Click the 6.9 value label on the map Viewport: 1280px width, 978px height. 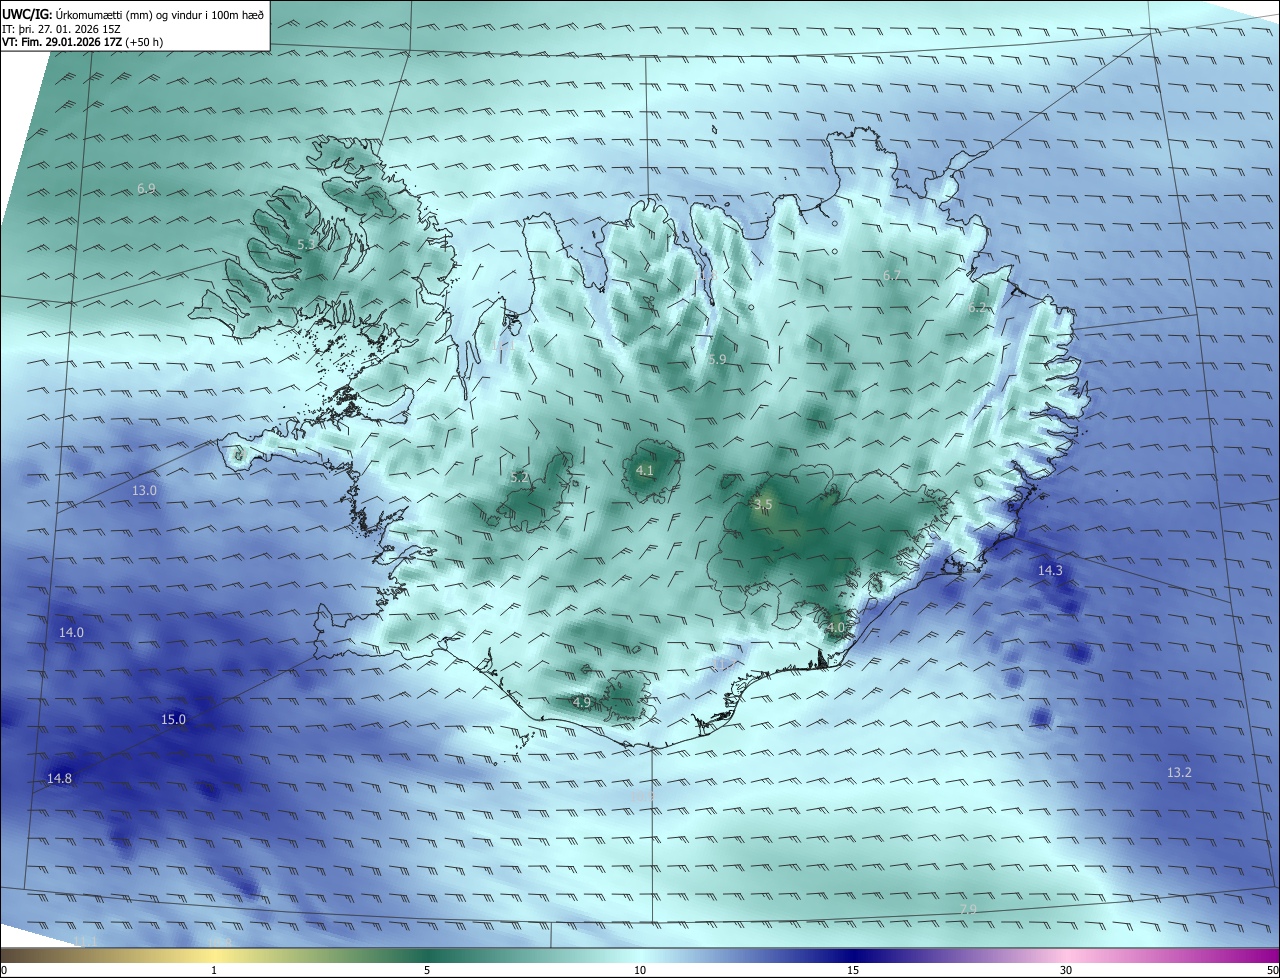(x=146, y=188)
